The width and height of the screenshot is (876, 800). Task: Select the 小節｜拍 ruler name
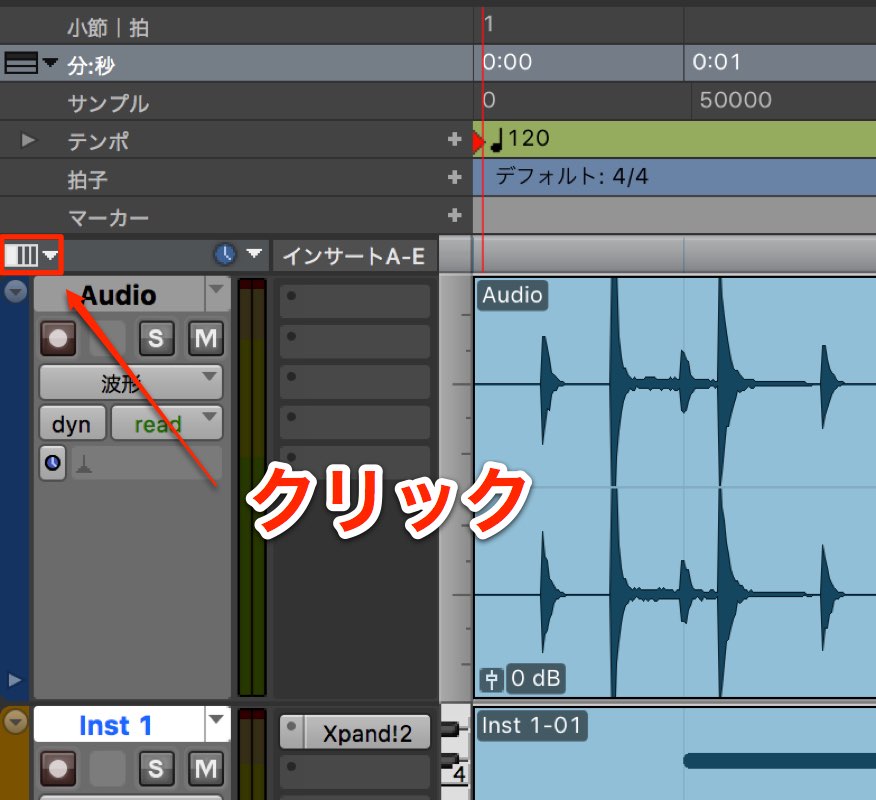point(108,27)
